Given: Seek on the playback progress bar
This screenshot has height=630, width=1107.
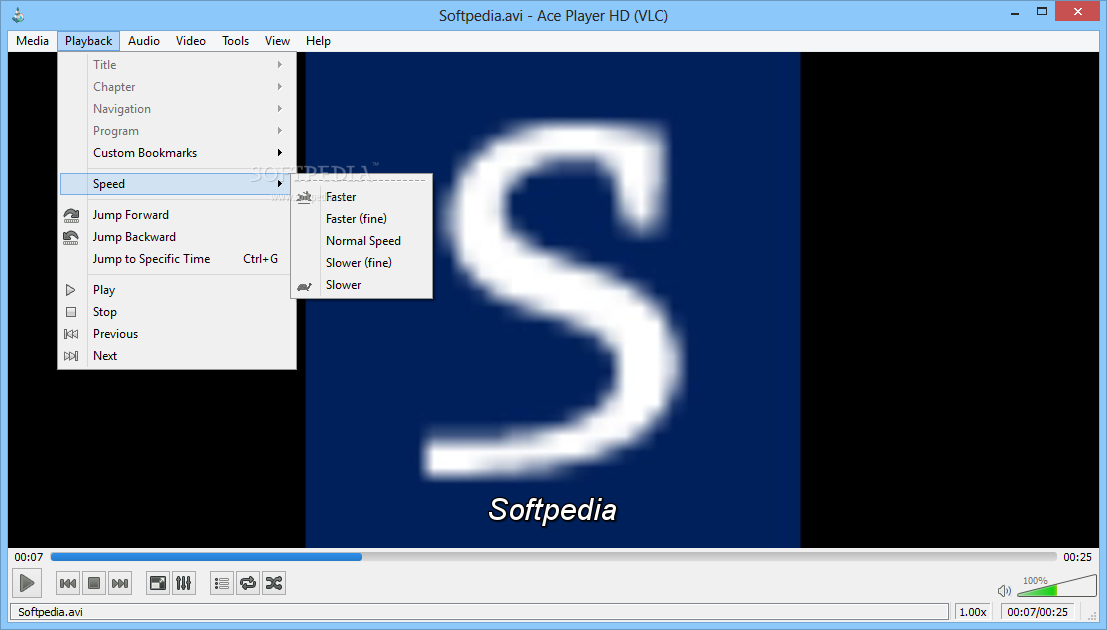Looking at the screenshot, I should [554, 557].
